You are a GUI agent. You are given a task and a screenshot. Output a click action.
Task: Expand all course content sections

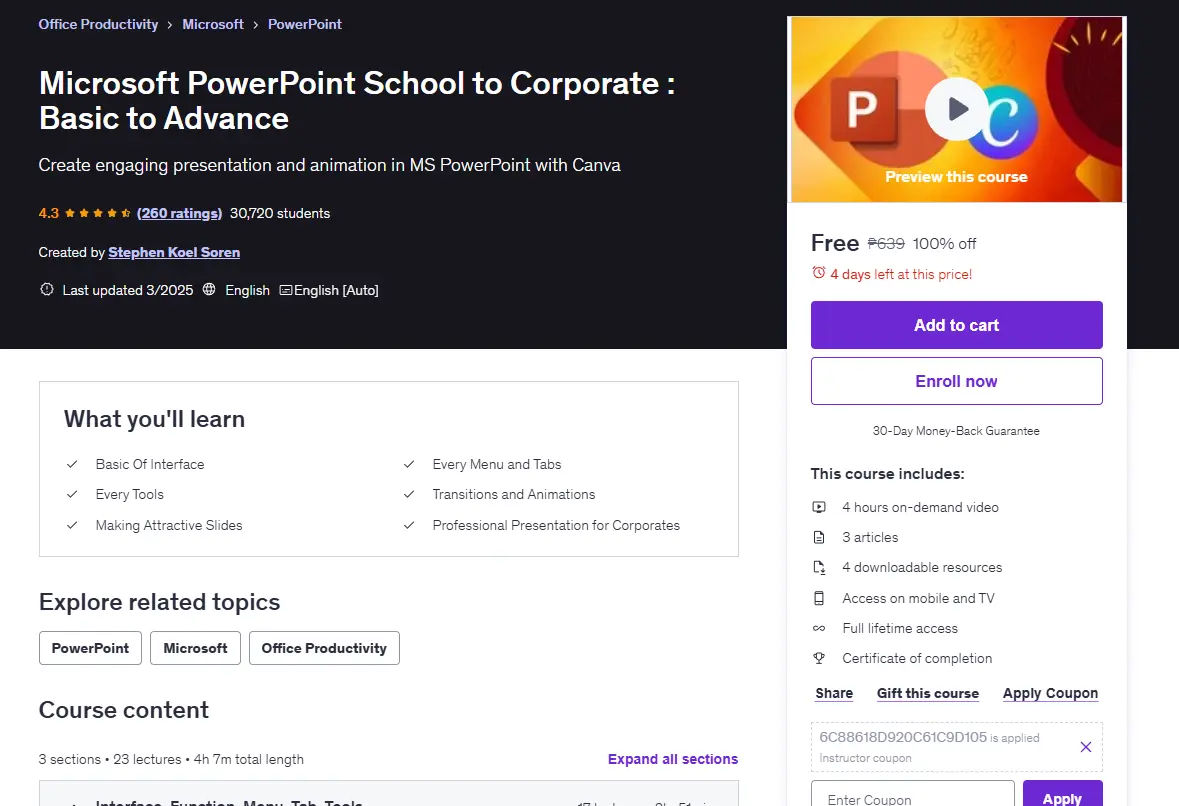pyautogui.click(x=672, y=759)
